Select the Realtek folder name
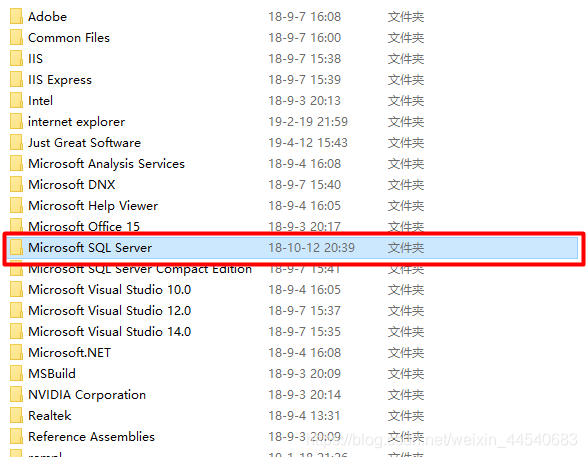The width and height of the screenshot is (587, 458). click(x=49, y=415)
